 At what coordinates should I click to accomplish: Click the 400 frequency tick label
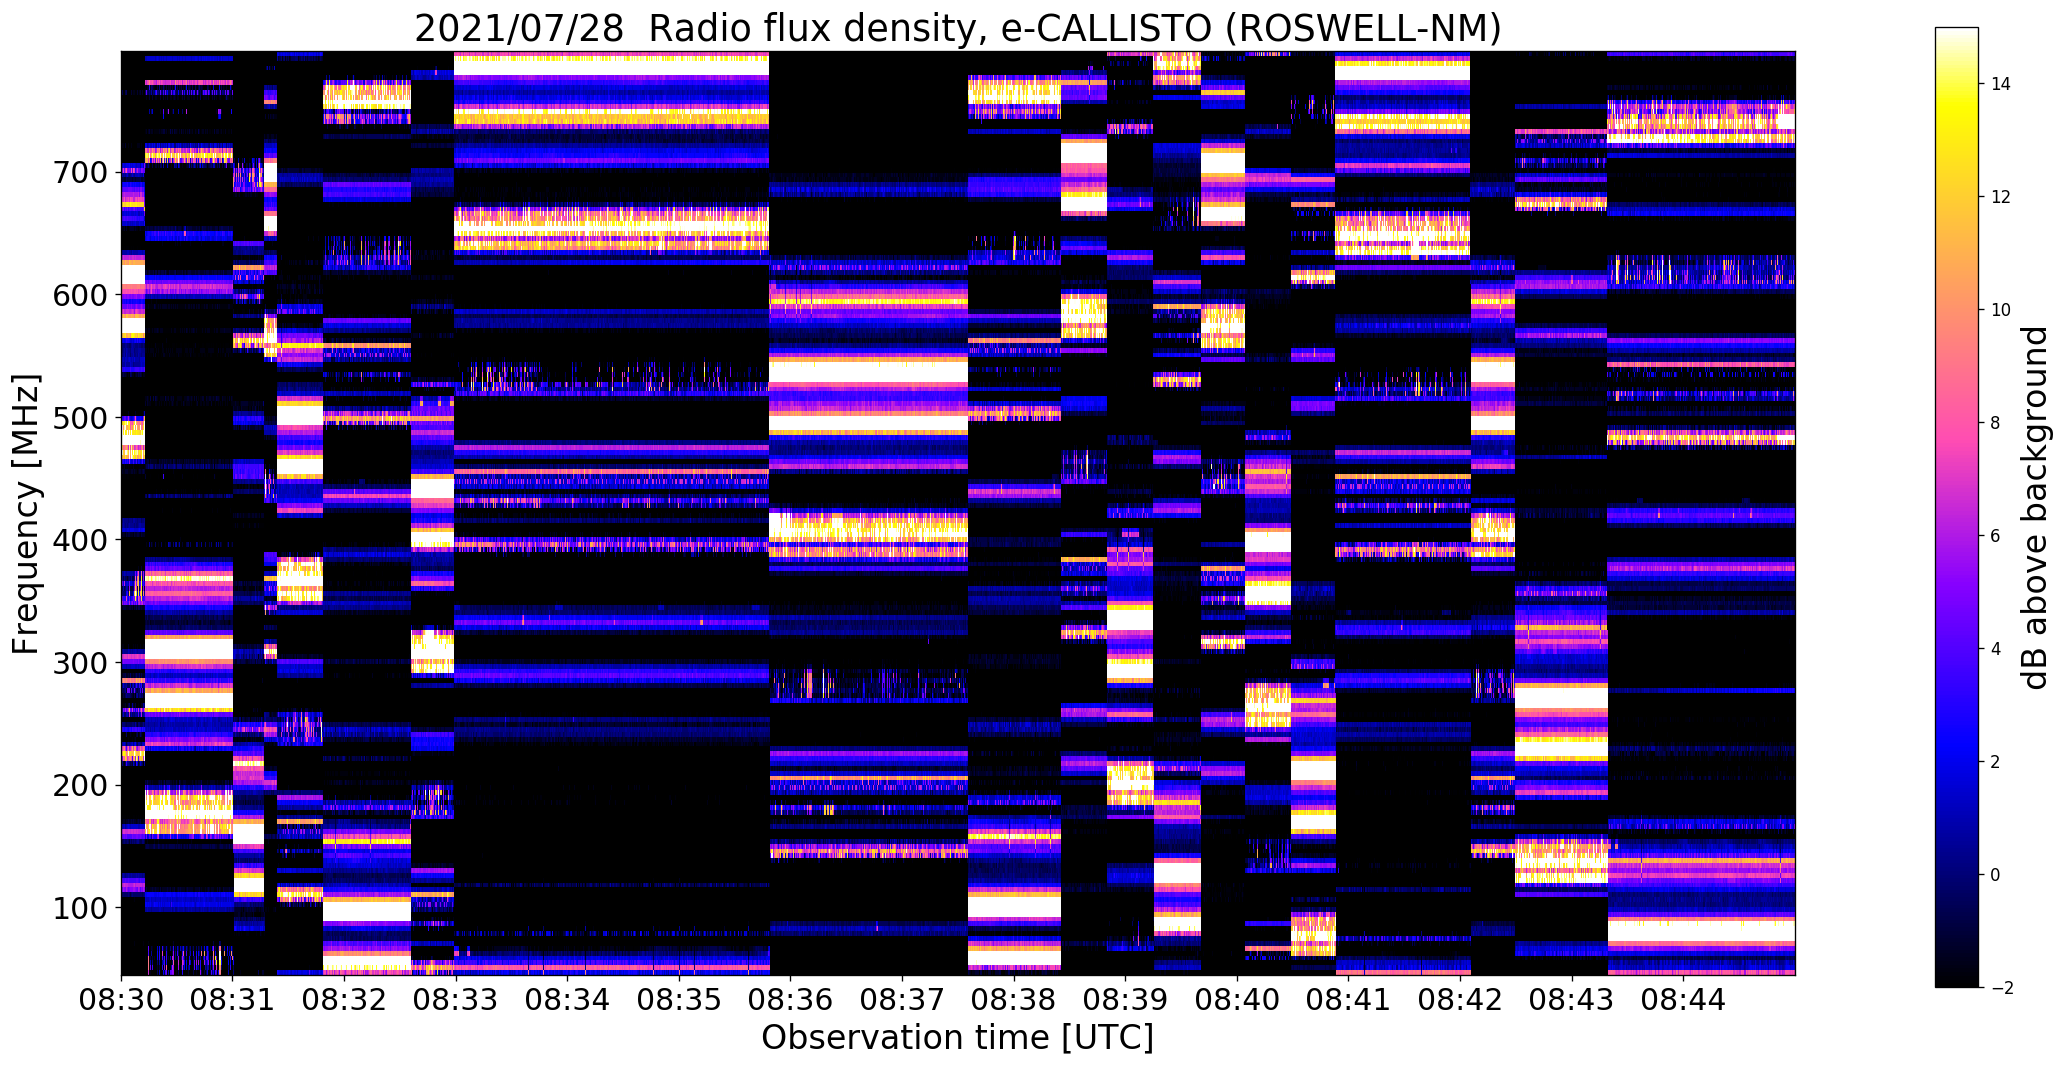point(79,541)
